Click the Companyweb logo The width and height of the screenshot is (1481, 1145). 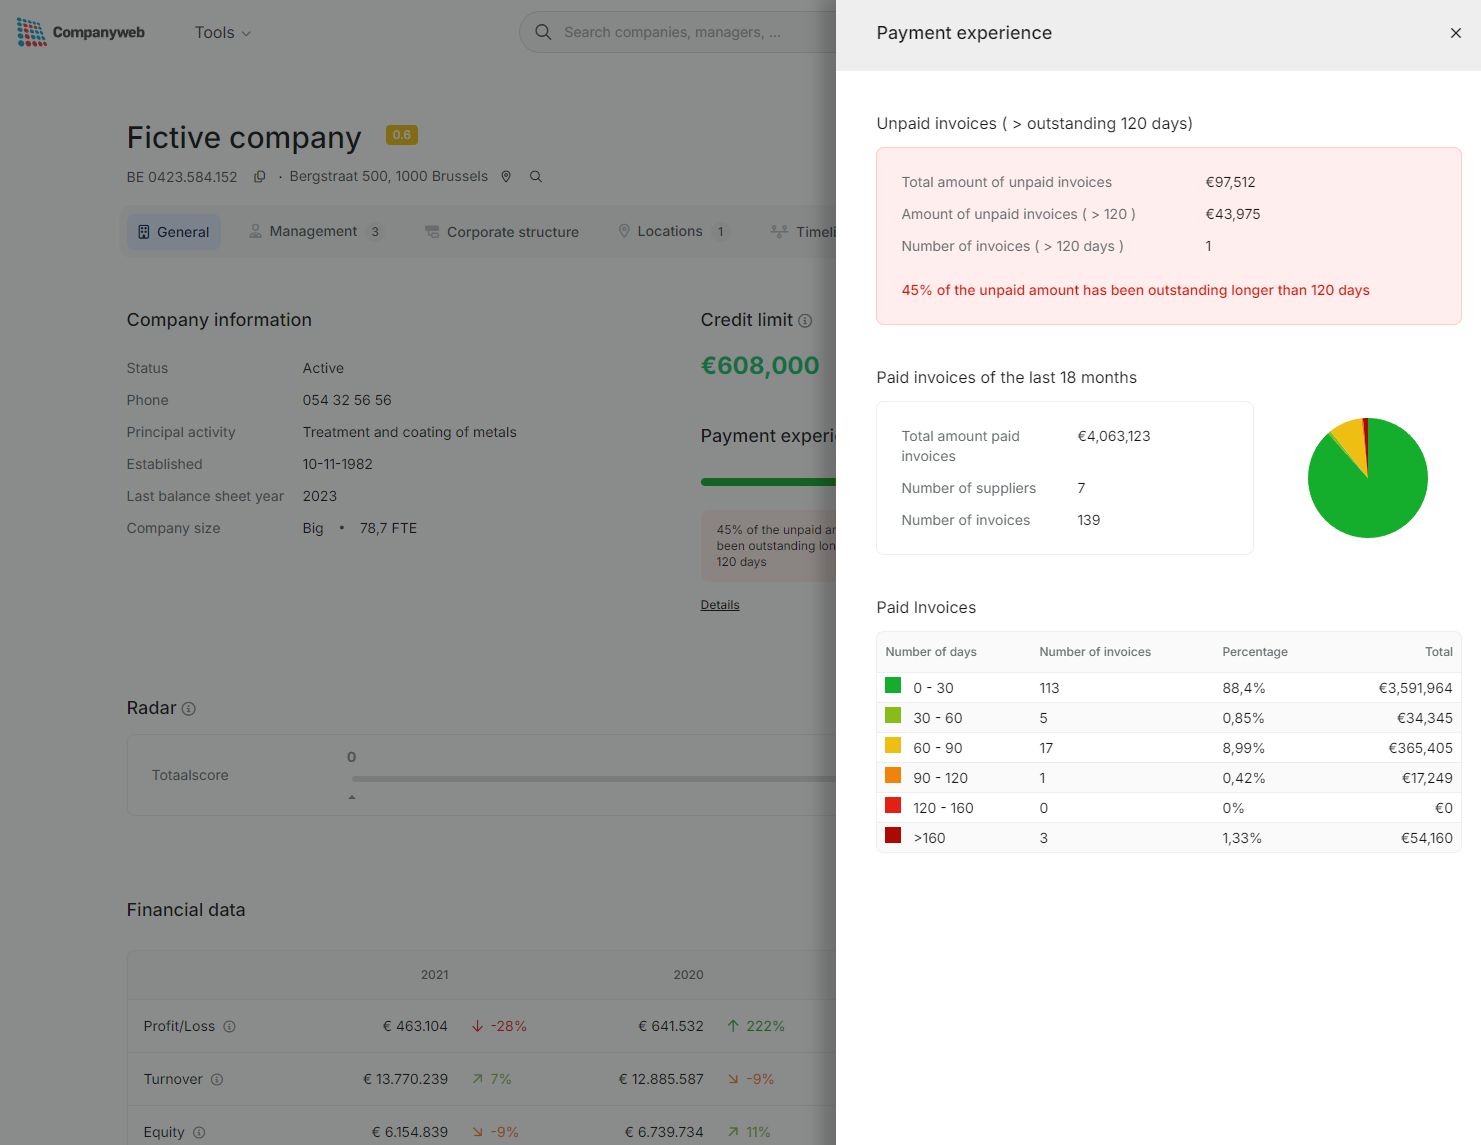click(x=81, y=32)
